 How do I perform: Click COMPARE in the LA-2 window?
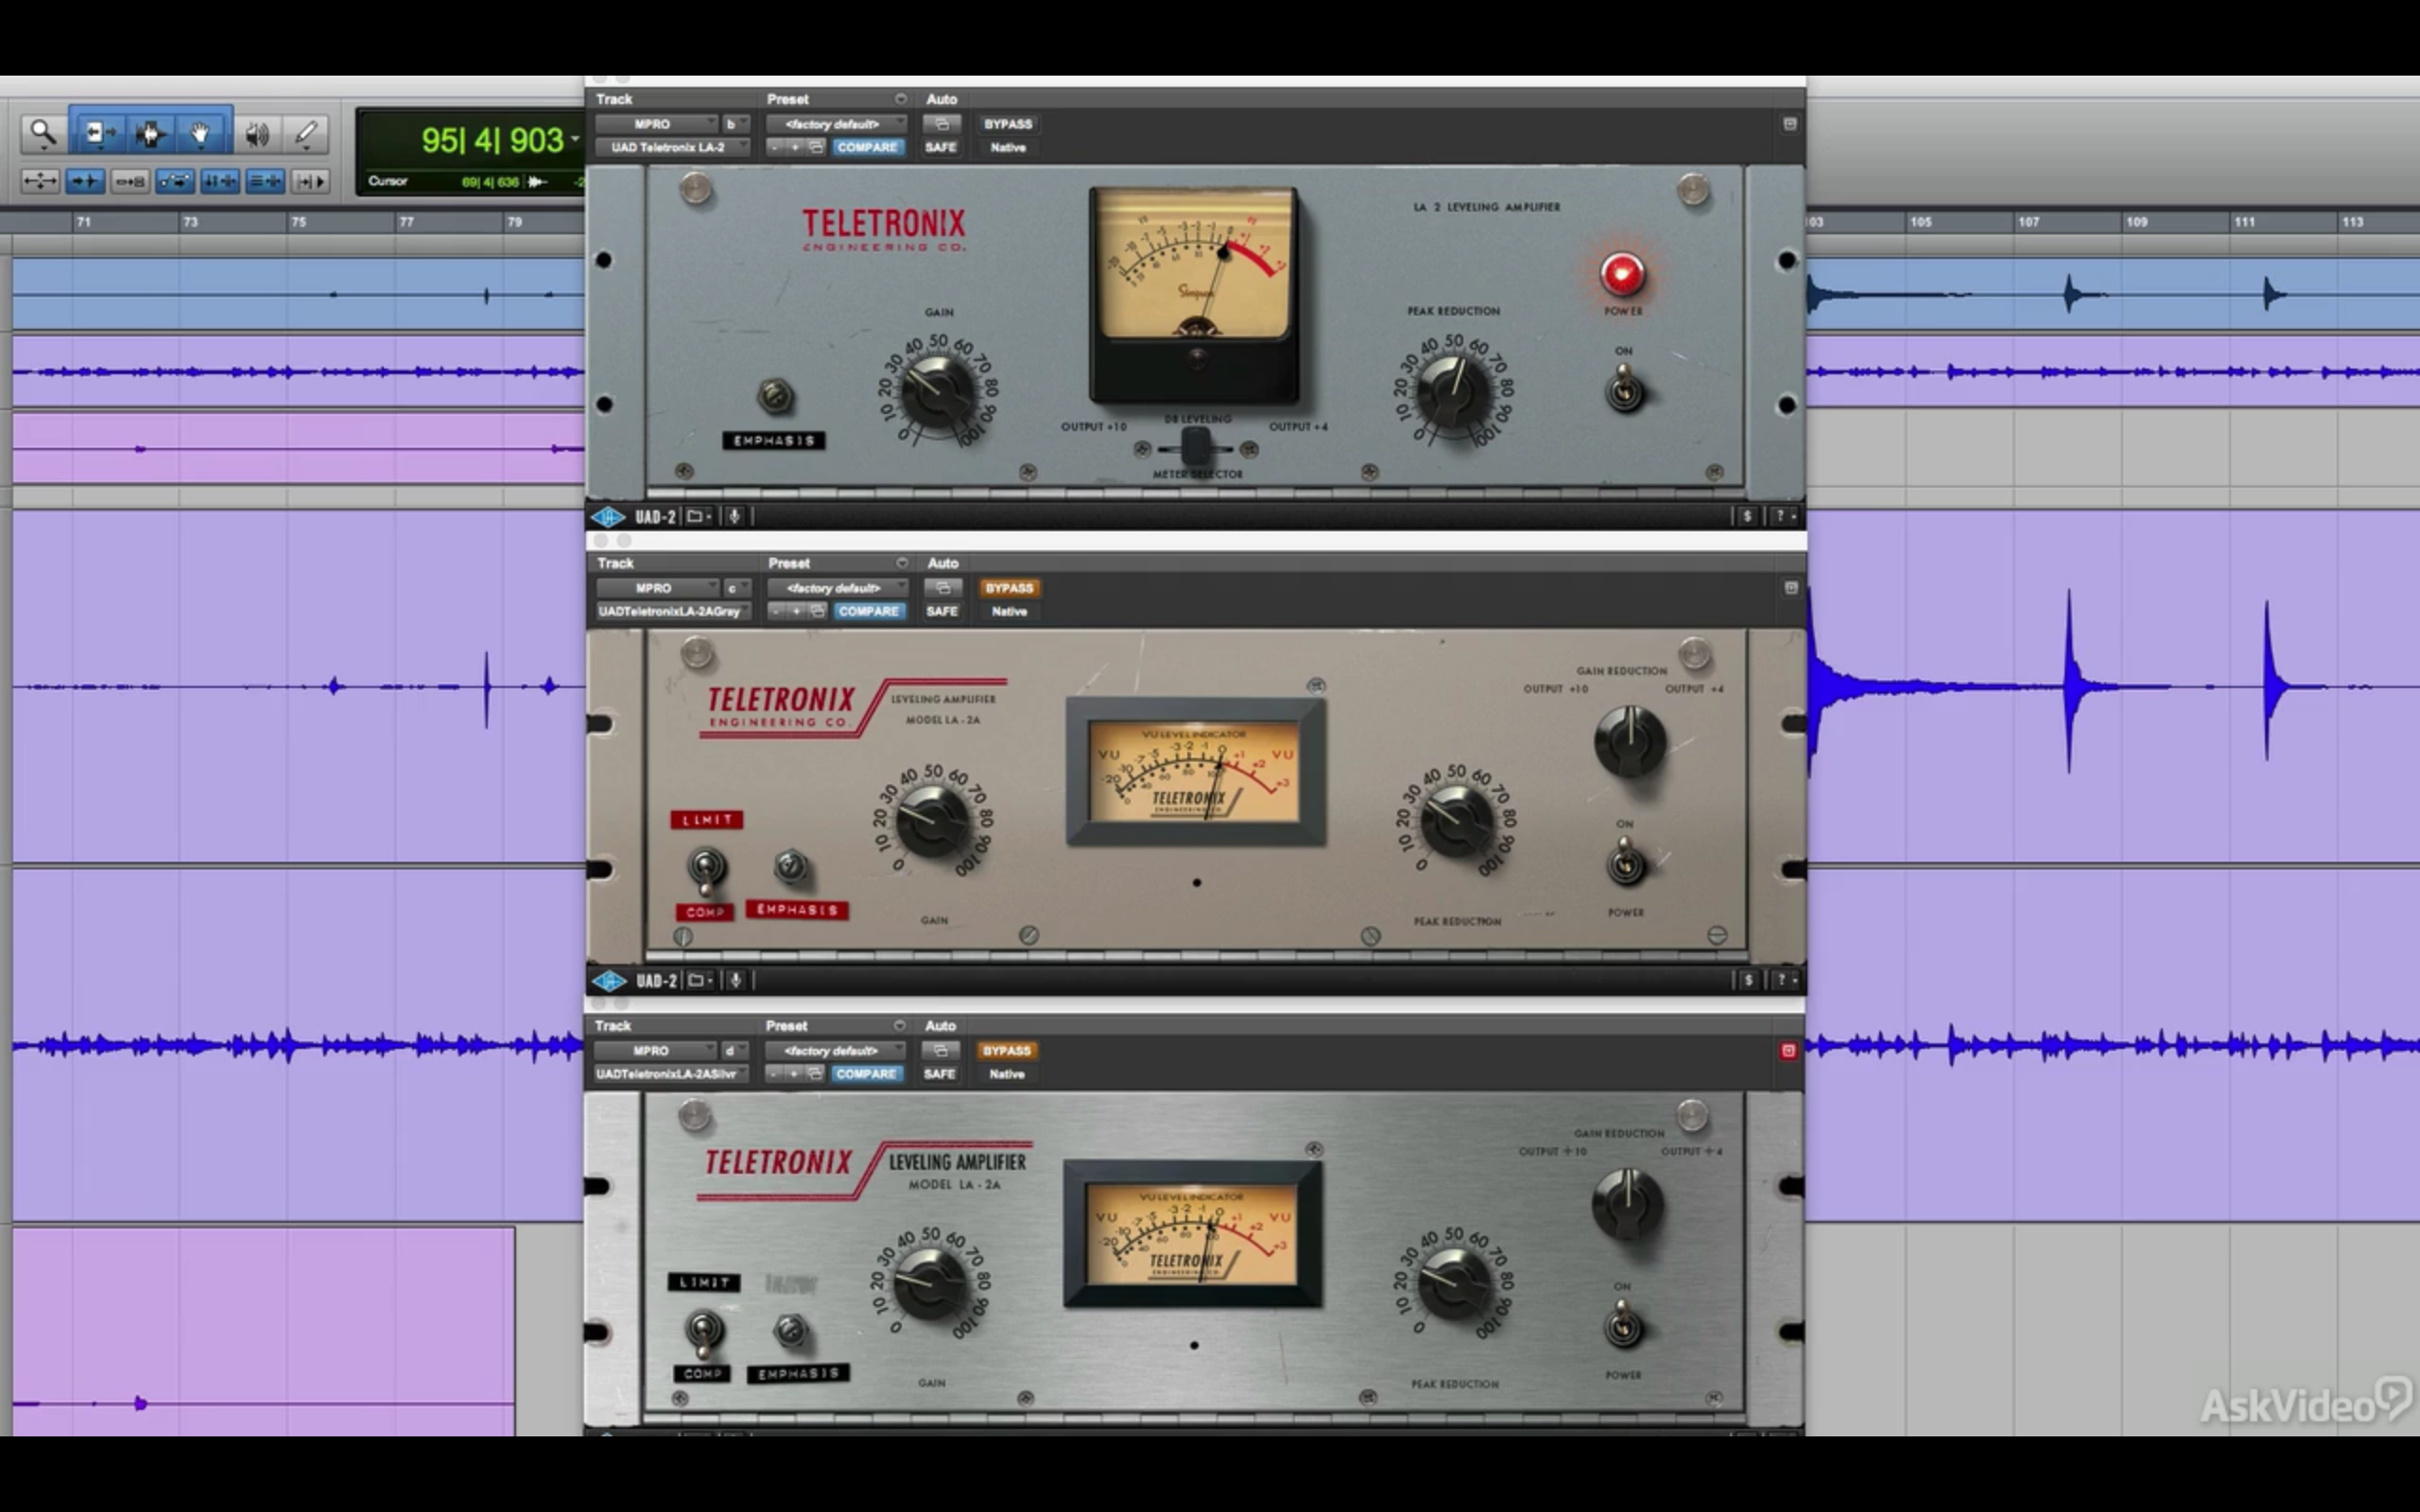coord(867,147)
